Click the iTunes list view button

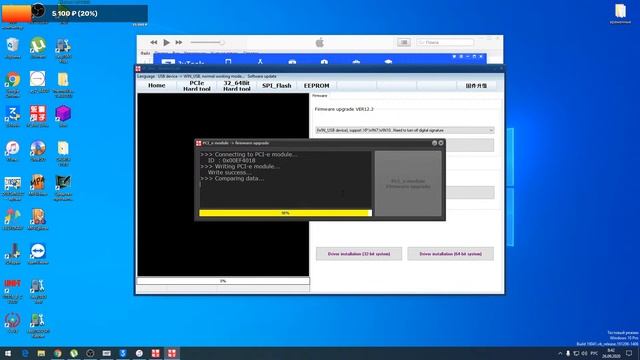(404, 42)
